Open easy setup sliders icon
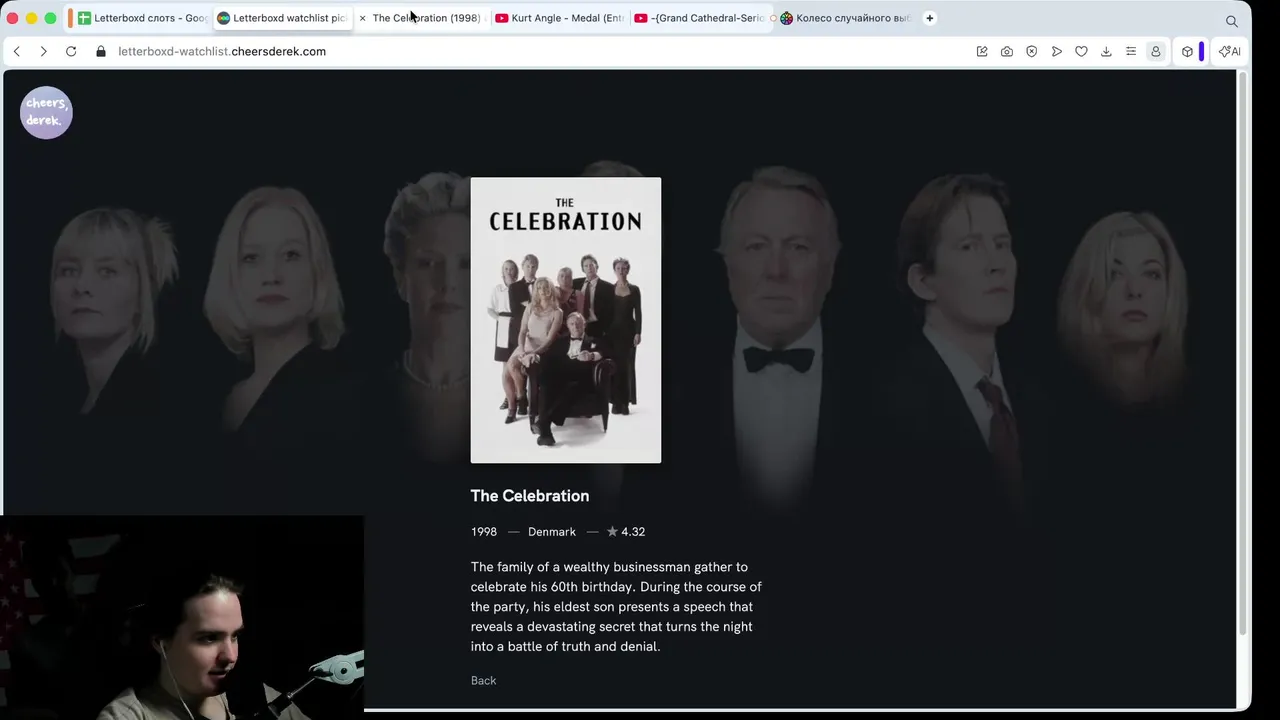 (1131, 51)
